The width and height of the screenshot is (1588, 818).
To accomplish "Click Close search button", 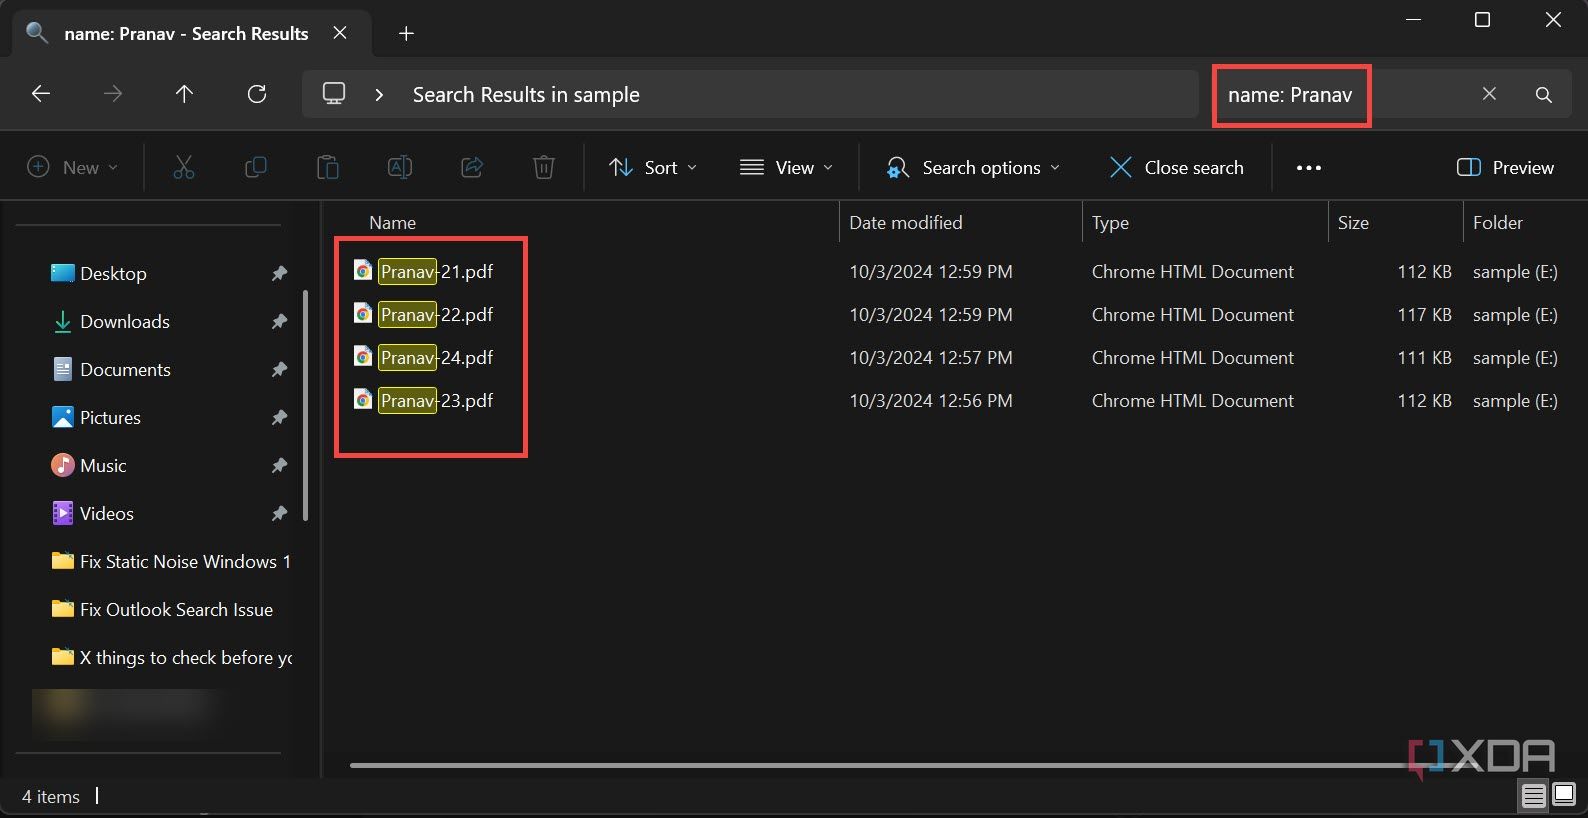I will 1177,168.
